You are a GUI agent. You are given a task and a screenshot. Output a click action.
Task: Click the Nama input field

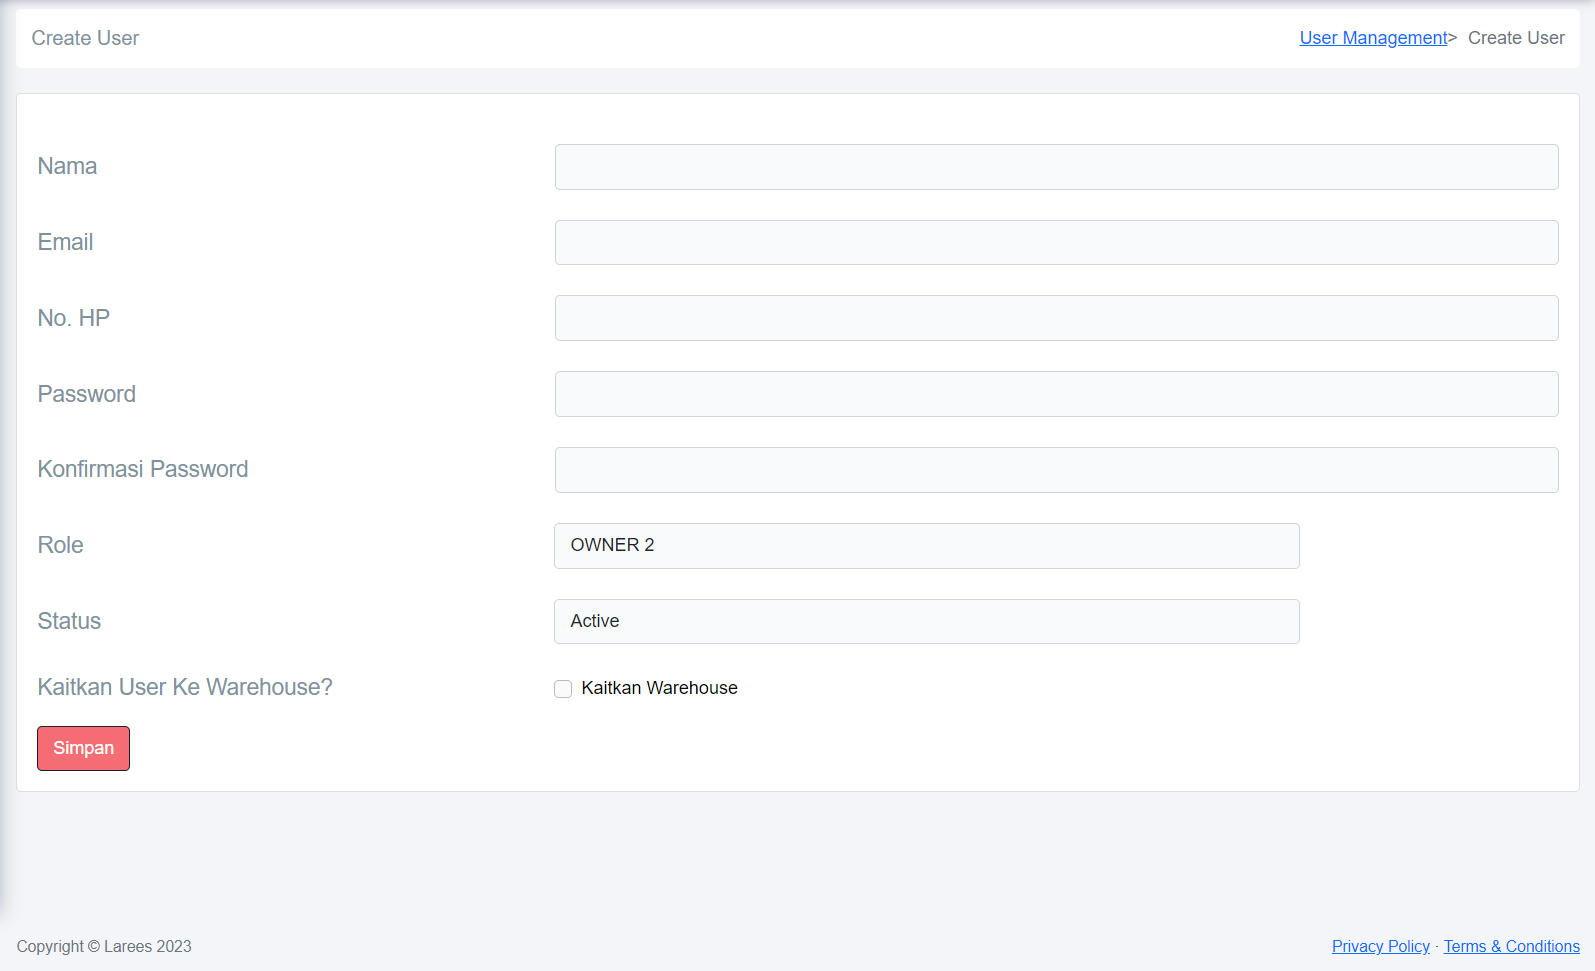[x=1056, y=167]
